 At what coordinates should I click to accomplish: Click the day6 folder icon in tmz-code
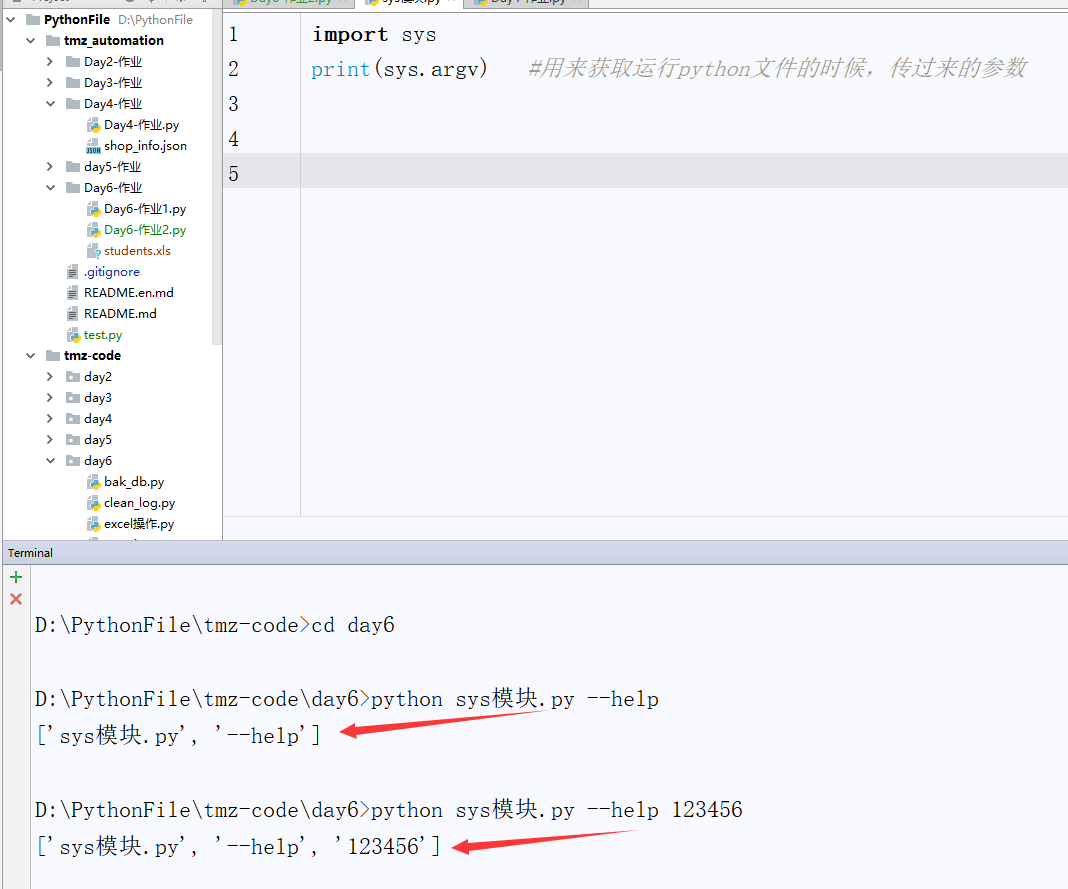coord(73,461)
